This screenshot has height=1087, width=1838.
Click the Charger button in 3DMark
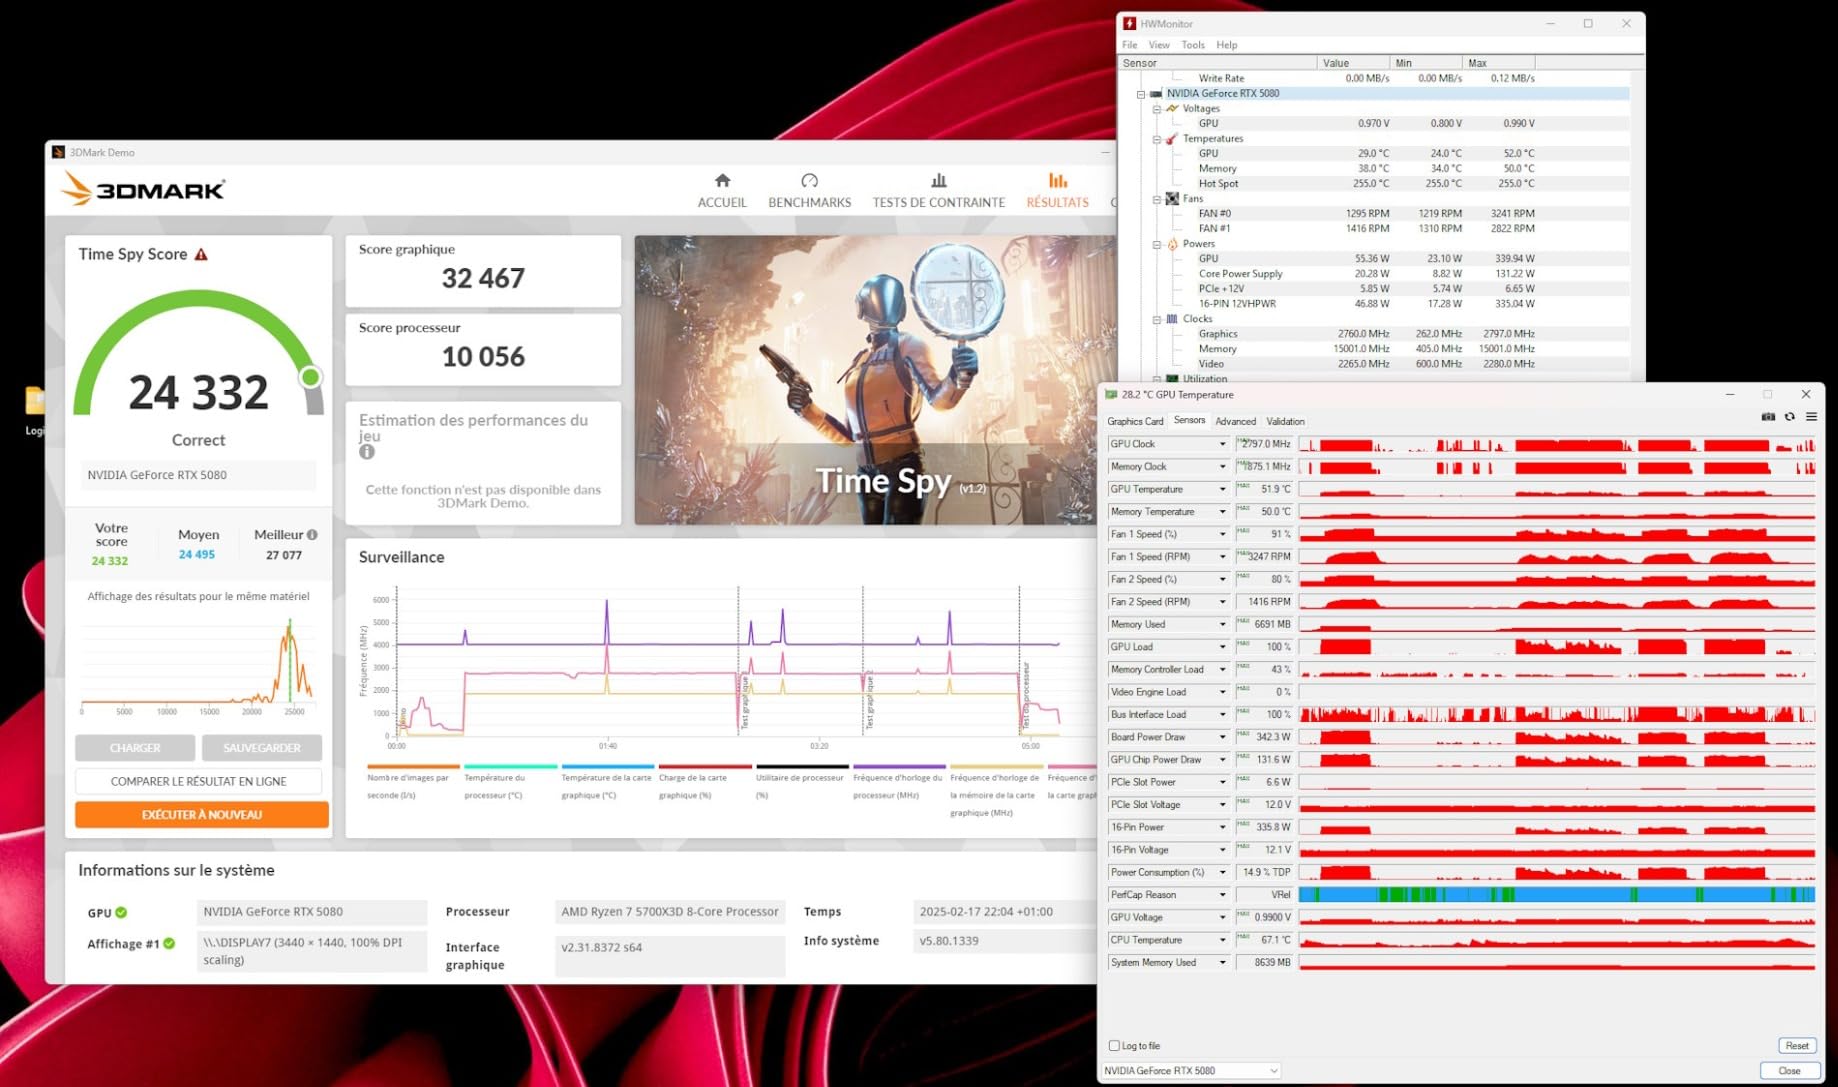135,748
